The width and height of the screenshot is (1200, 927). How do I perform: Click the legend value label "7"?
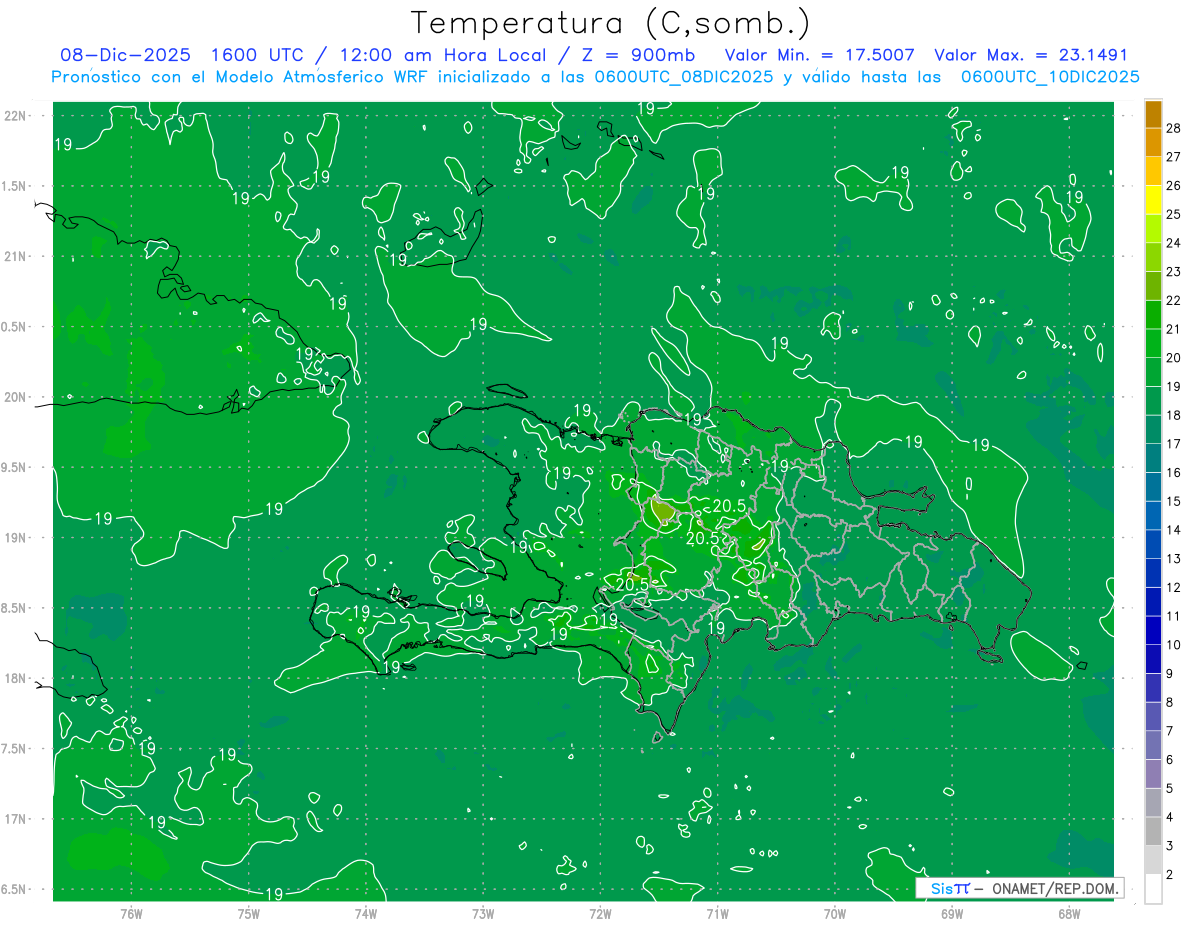(1170, 731)
